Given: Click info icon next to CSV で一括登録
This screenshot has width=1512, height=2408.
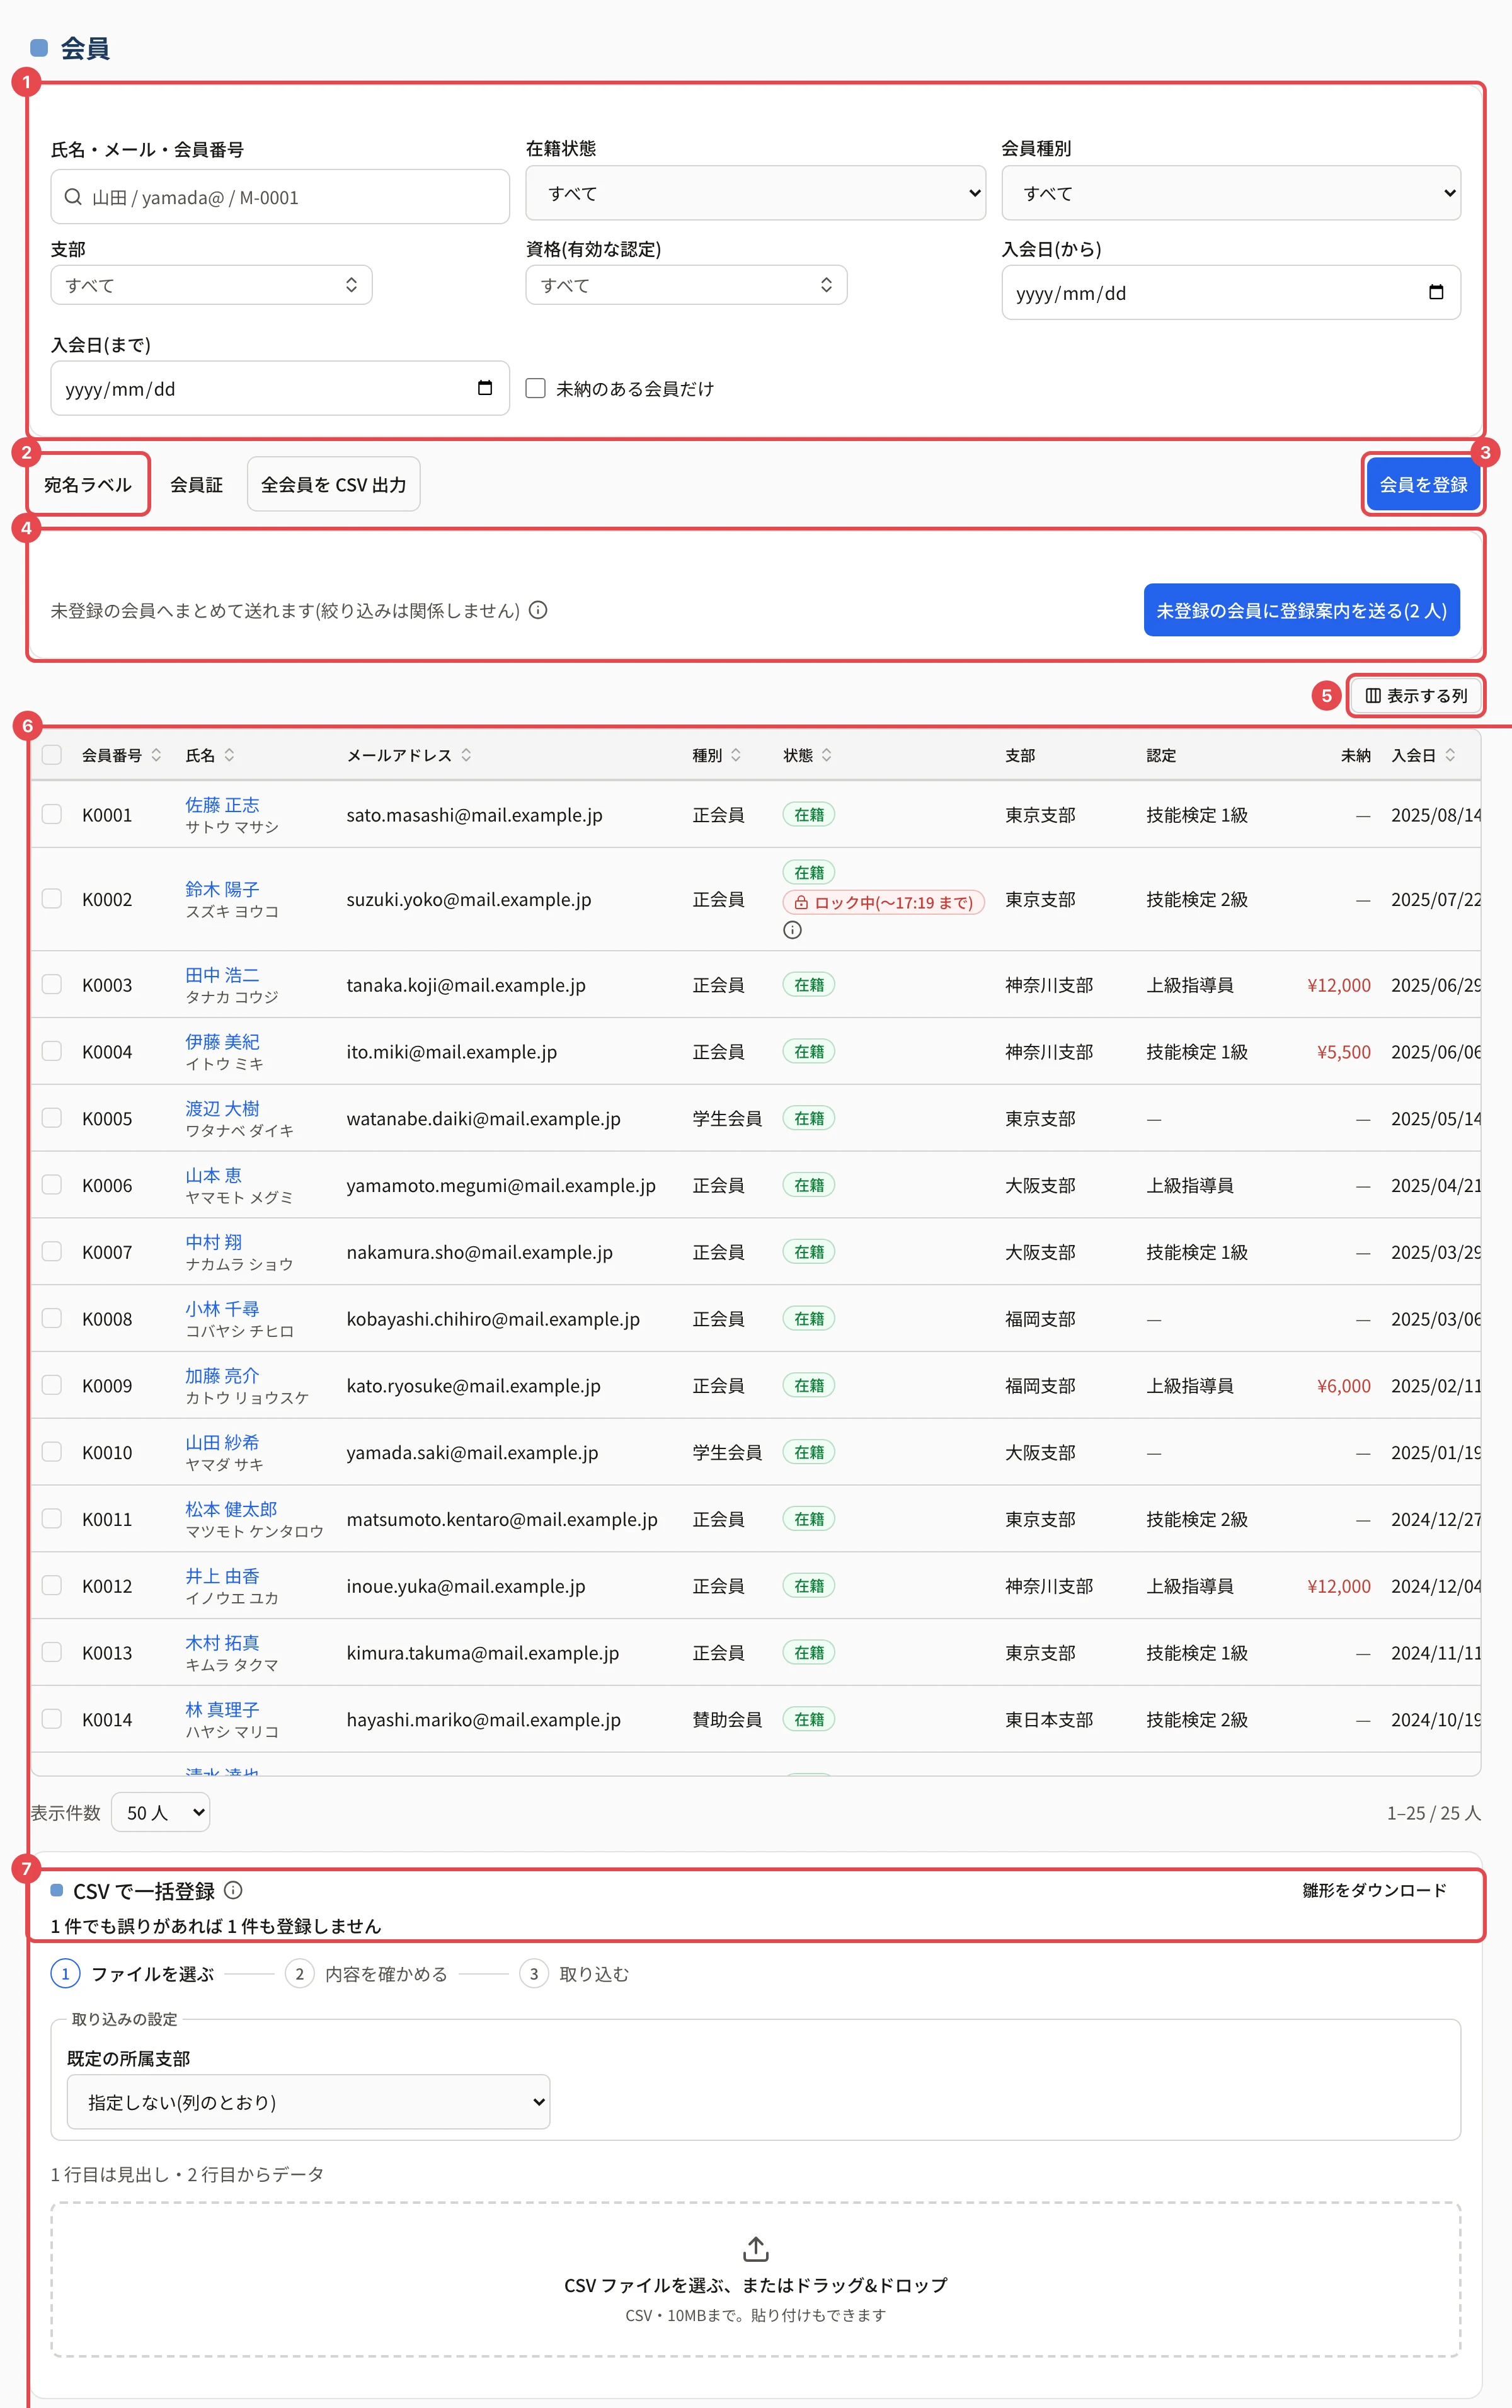Looking at the screenshot, I should [x=233, y=1890].
